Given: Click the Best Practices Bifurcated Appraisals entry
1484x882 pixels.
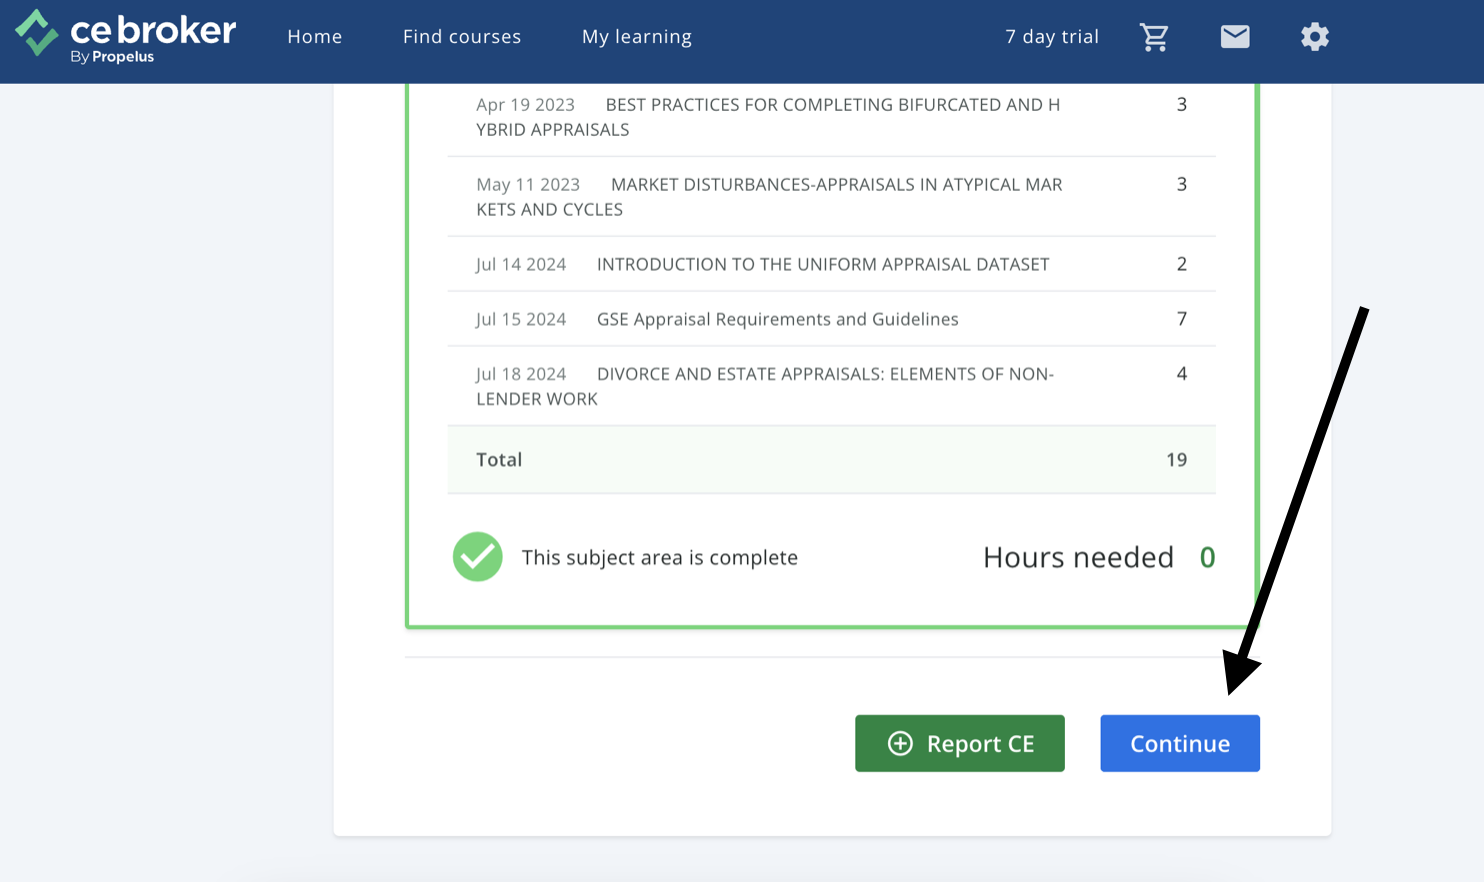Looking at the screenshot, I should point(830,116).
